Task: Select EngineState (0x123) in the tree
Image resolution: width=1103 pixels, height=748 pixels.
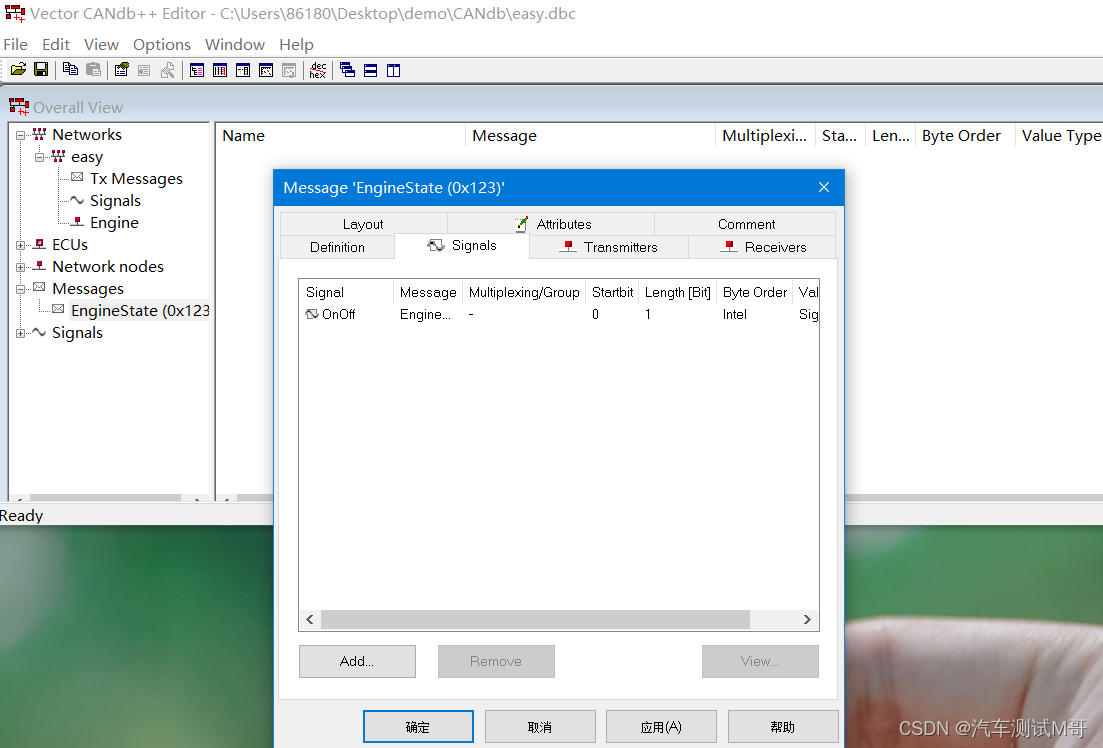Action: [x=140, y=310]
